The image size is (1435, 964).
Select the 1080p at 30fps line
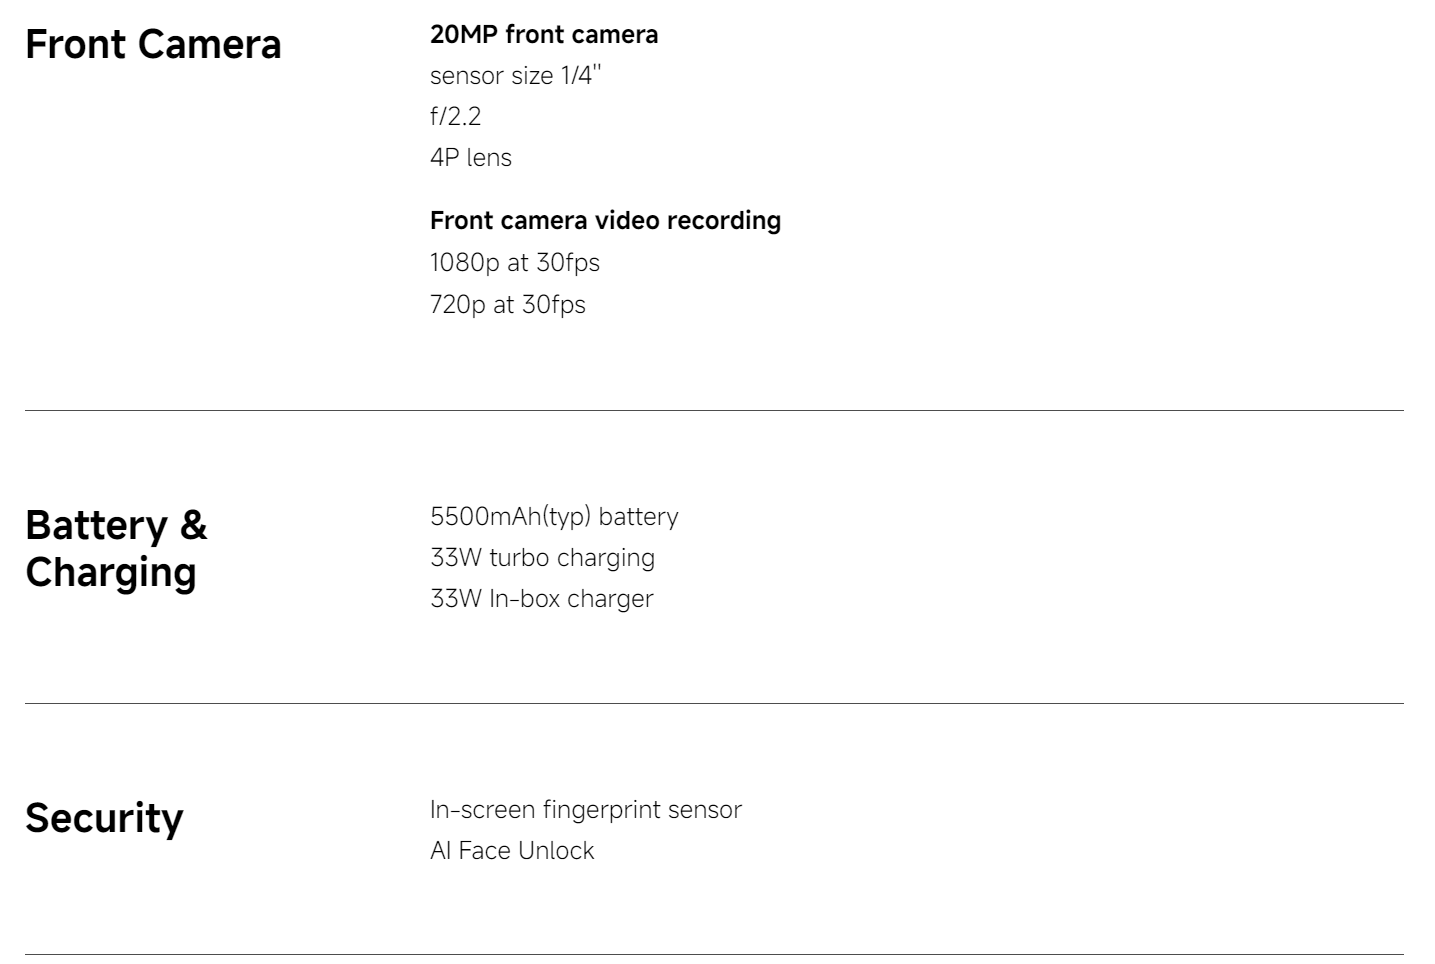tap(514, 263)
